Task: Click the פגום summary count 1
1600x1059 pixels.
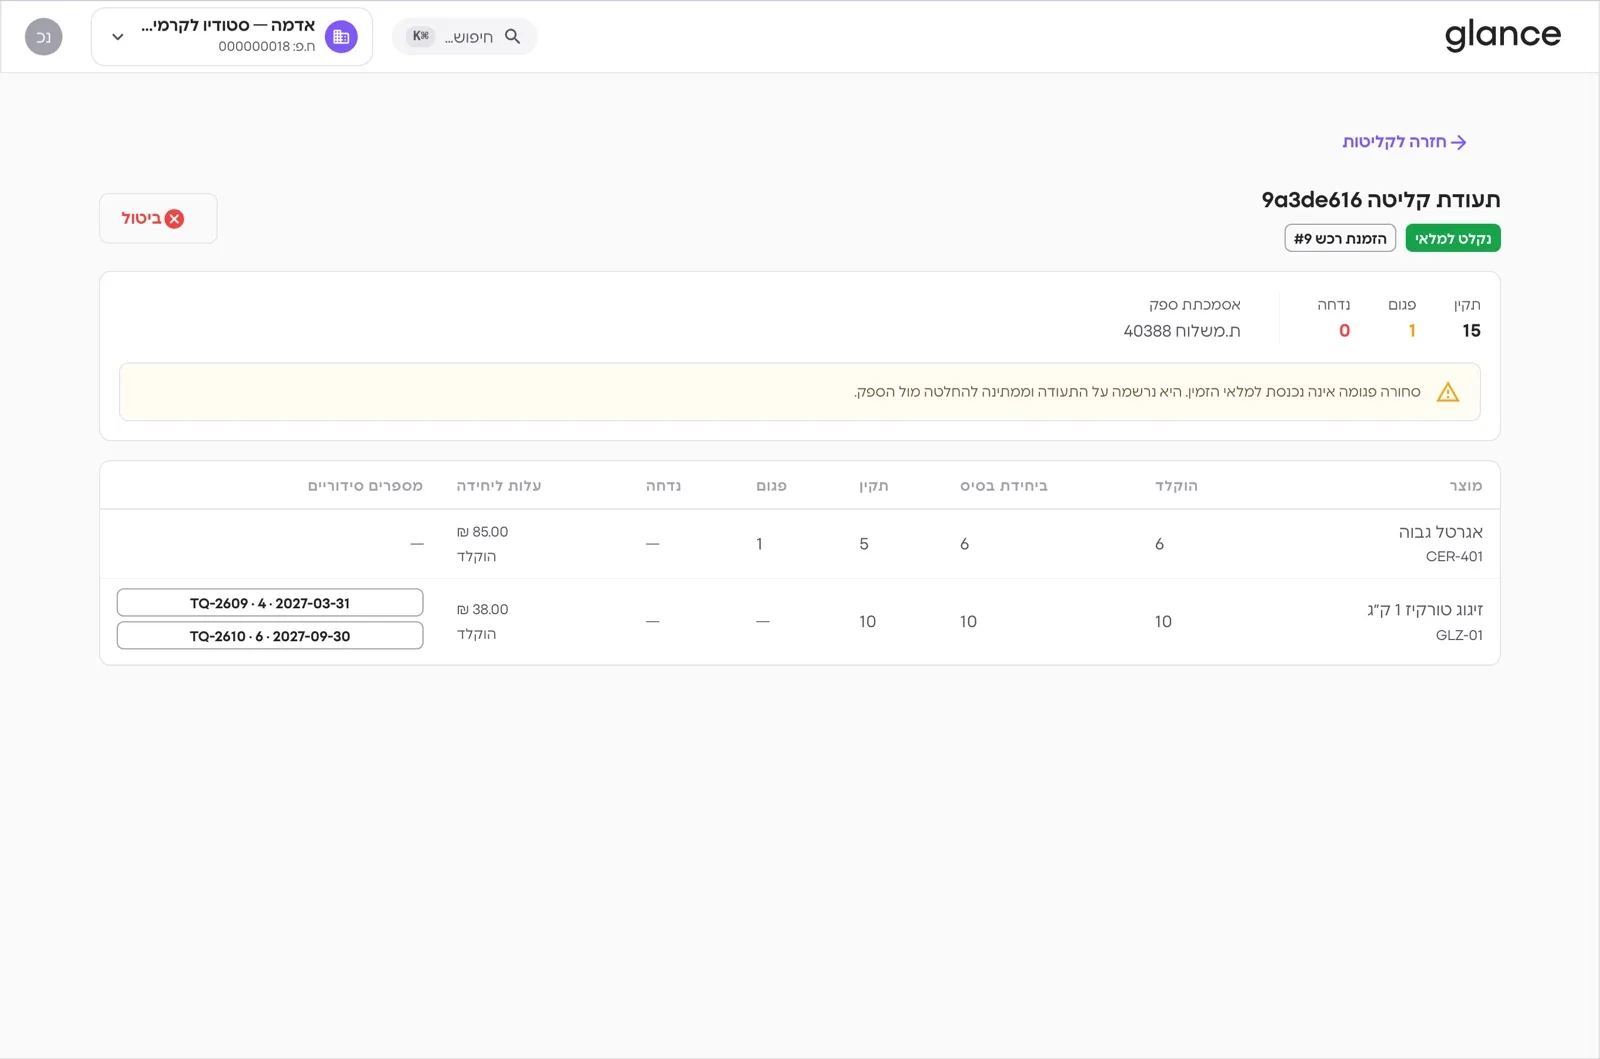Action: click(x=1412, y=331)
